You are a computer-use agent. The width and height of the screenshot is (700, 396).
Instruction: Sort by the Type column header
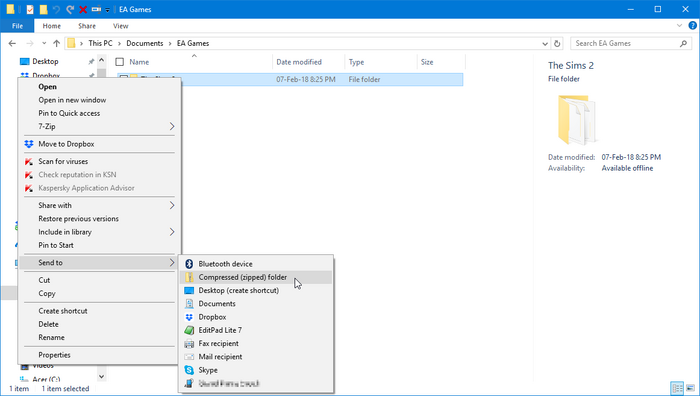pyautogui.click(x=356, y=62)
